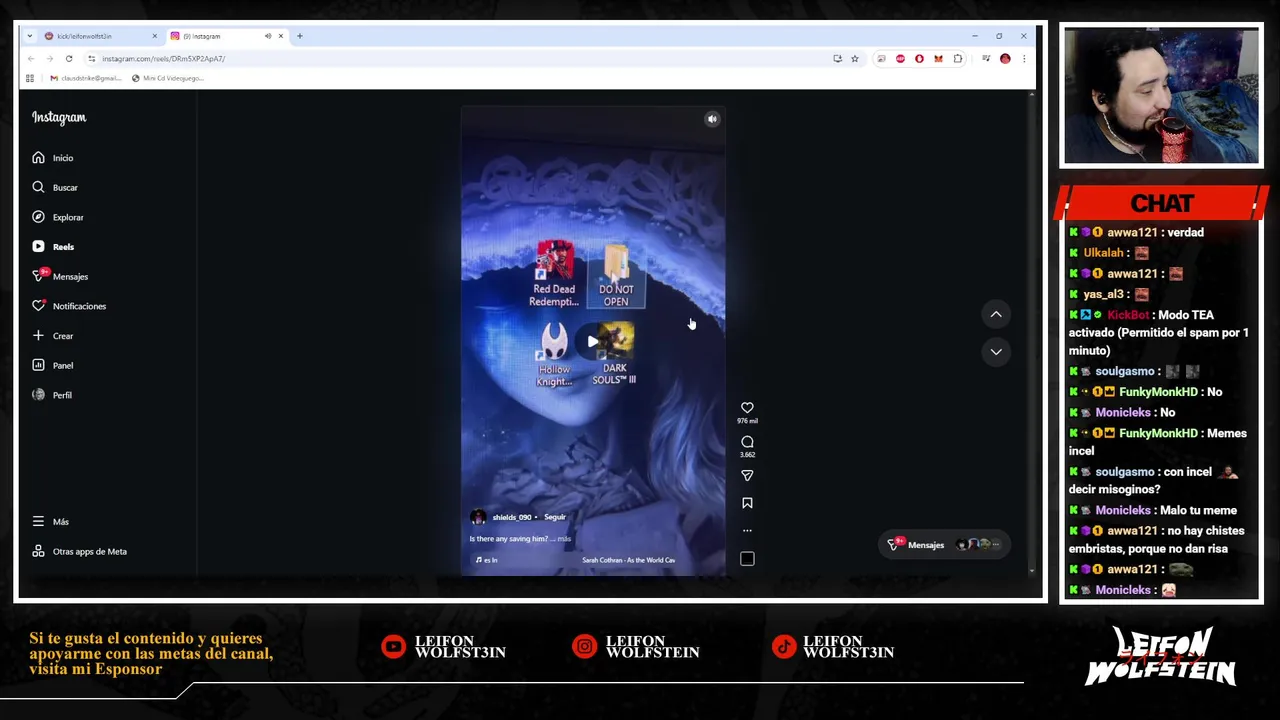Image resolution: width=1280 pixels, height=720 pixels.
Task: Go to the previous reel with the up arrow
Action: 996,314
